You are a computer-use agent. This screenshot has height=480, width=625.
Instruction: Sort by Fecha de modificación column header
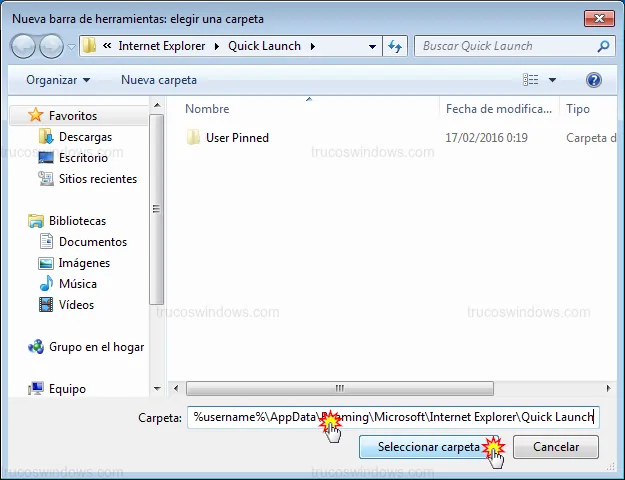pyautogui.click(x=497, y=109)
